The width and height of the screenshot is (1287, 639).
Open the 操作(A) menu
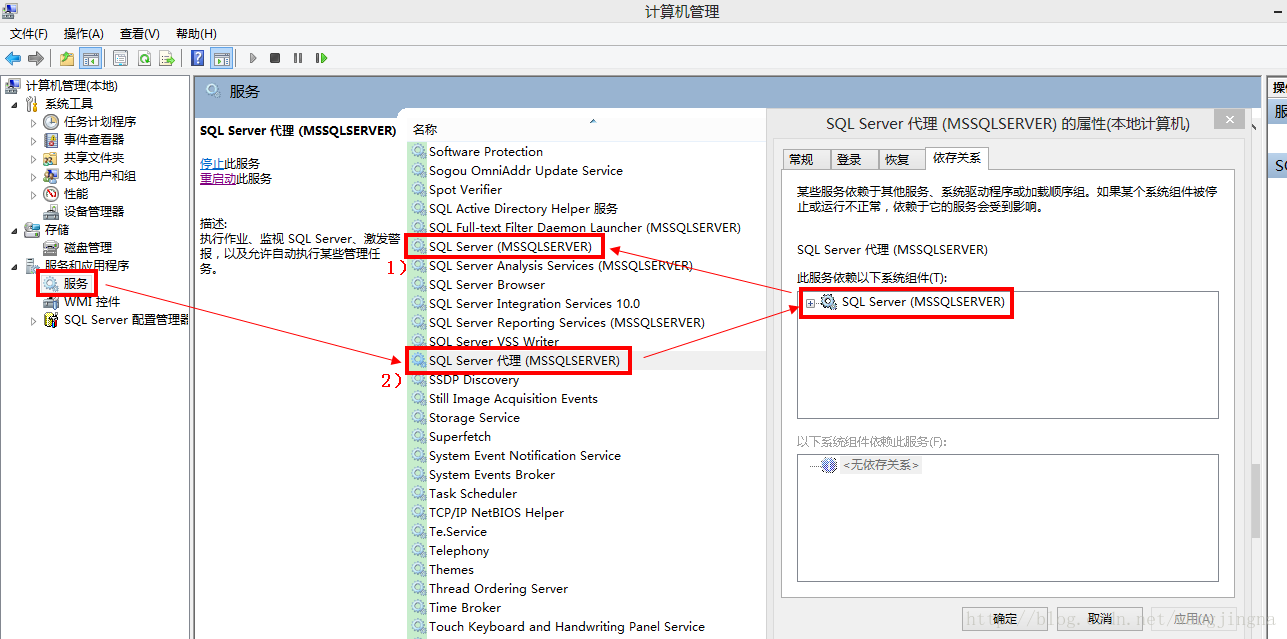coord(83,34)
